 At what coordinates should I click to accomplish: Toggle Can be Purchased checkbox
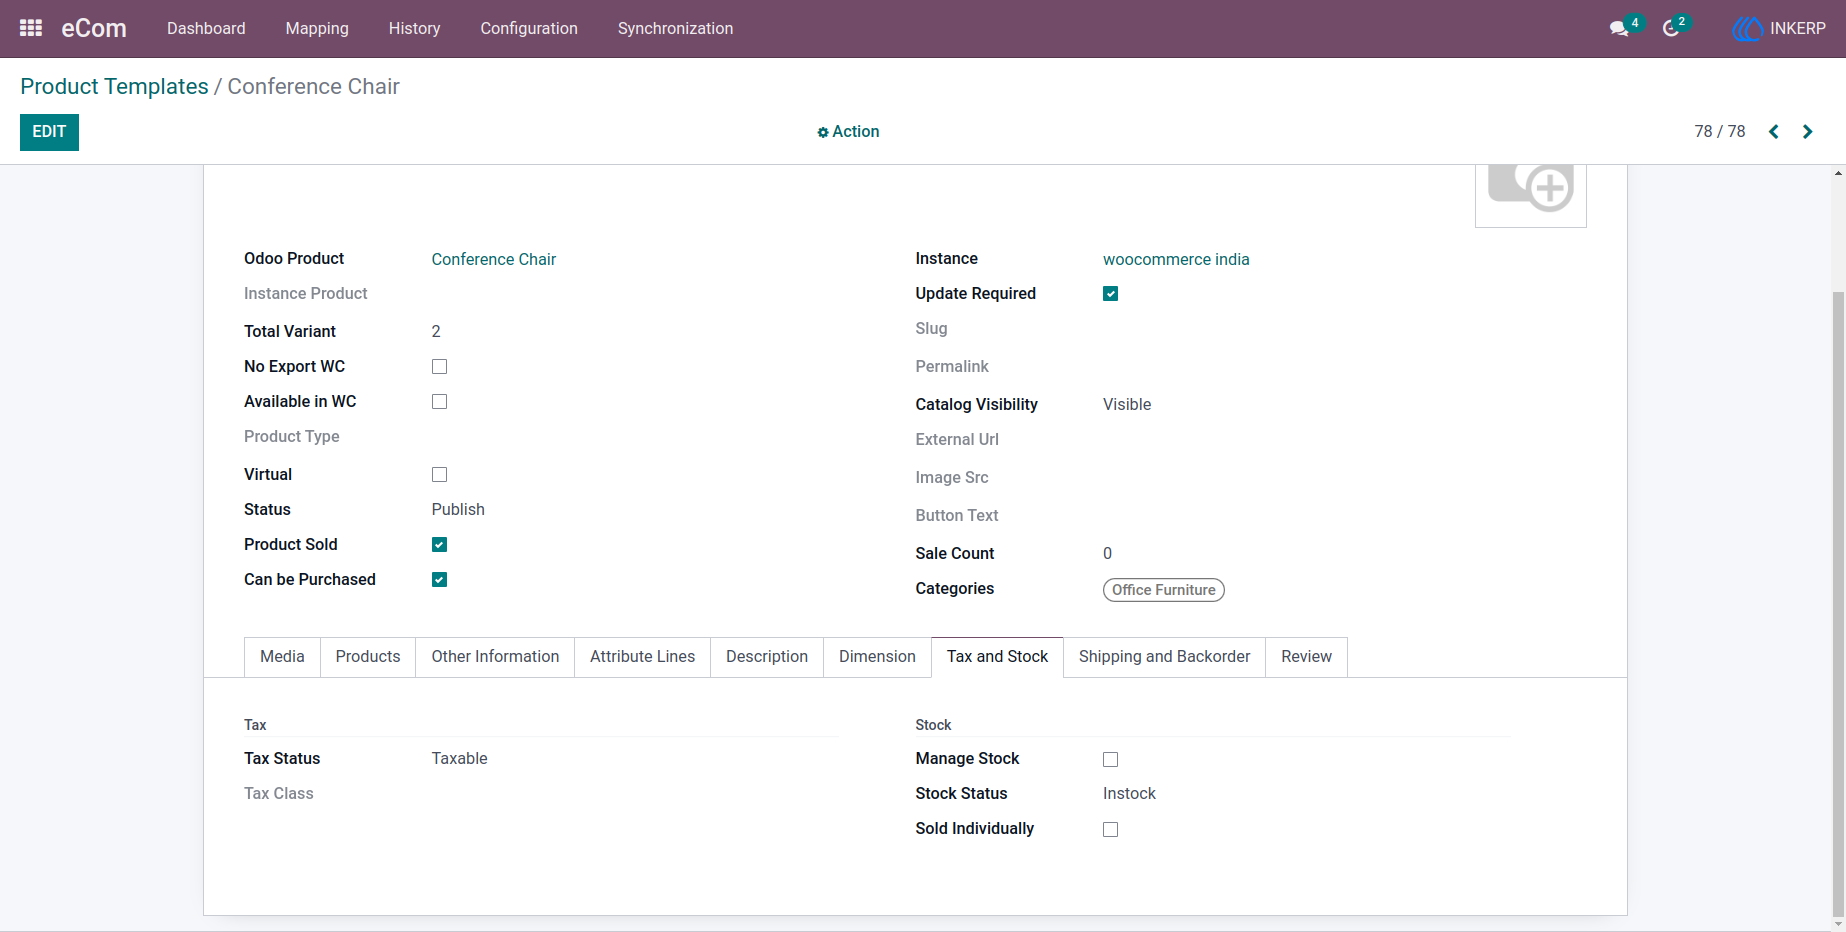point(439,580)
